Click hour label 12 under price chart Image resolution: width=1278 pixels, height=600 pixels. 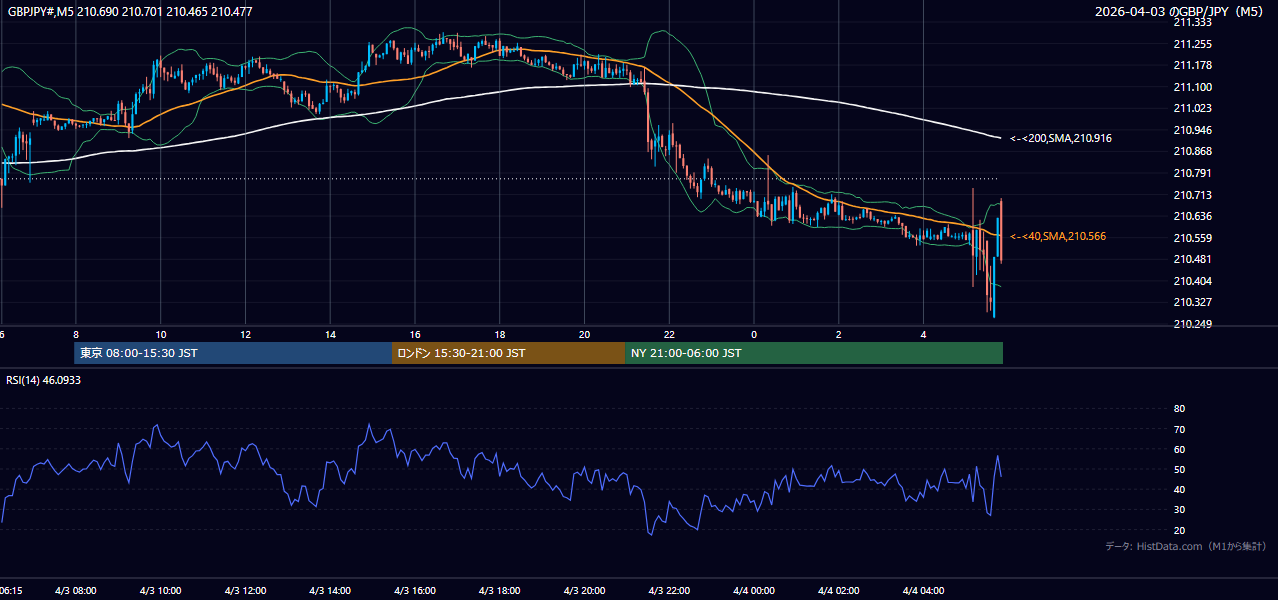[245, 334]
